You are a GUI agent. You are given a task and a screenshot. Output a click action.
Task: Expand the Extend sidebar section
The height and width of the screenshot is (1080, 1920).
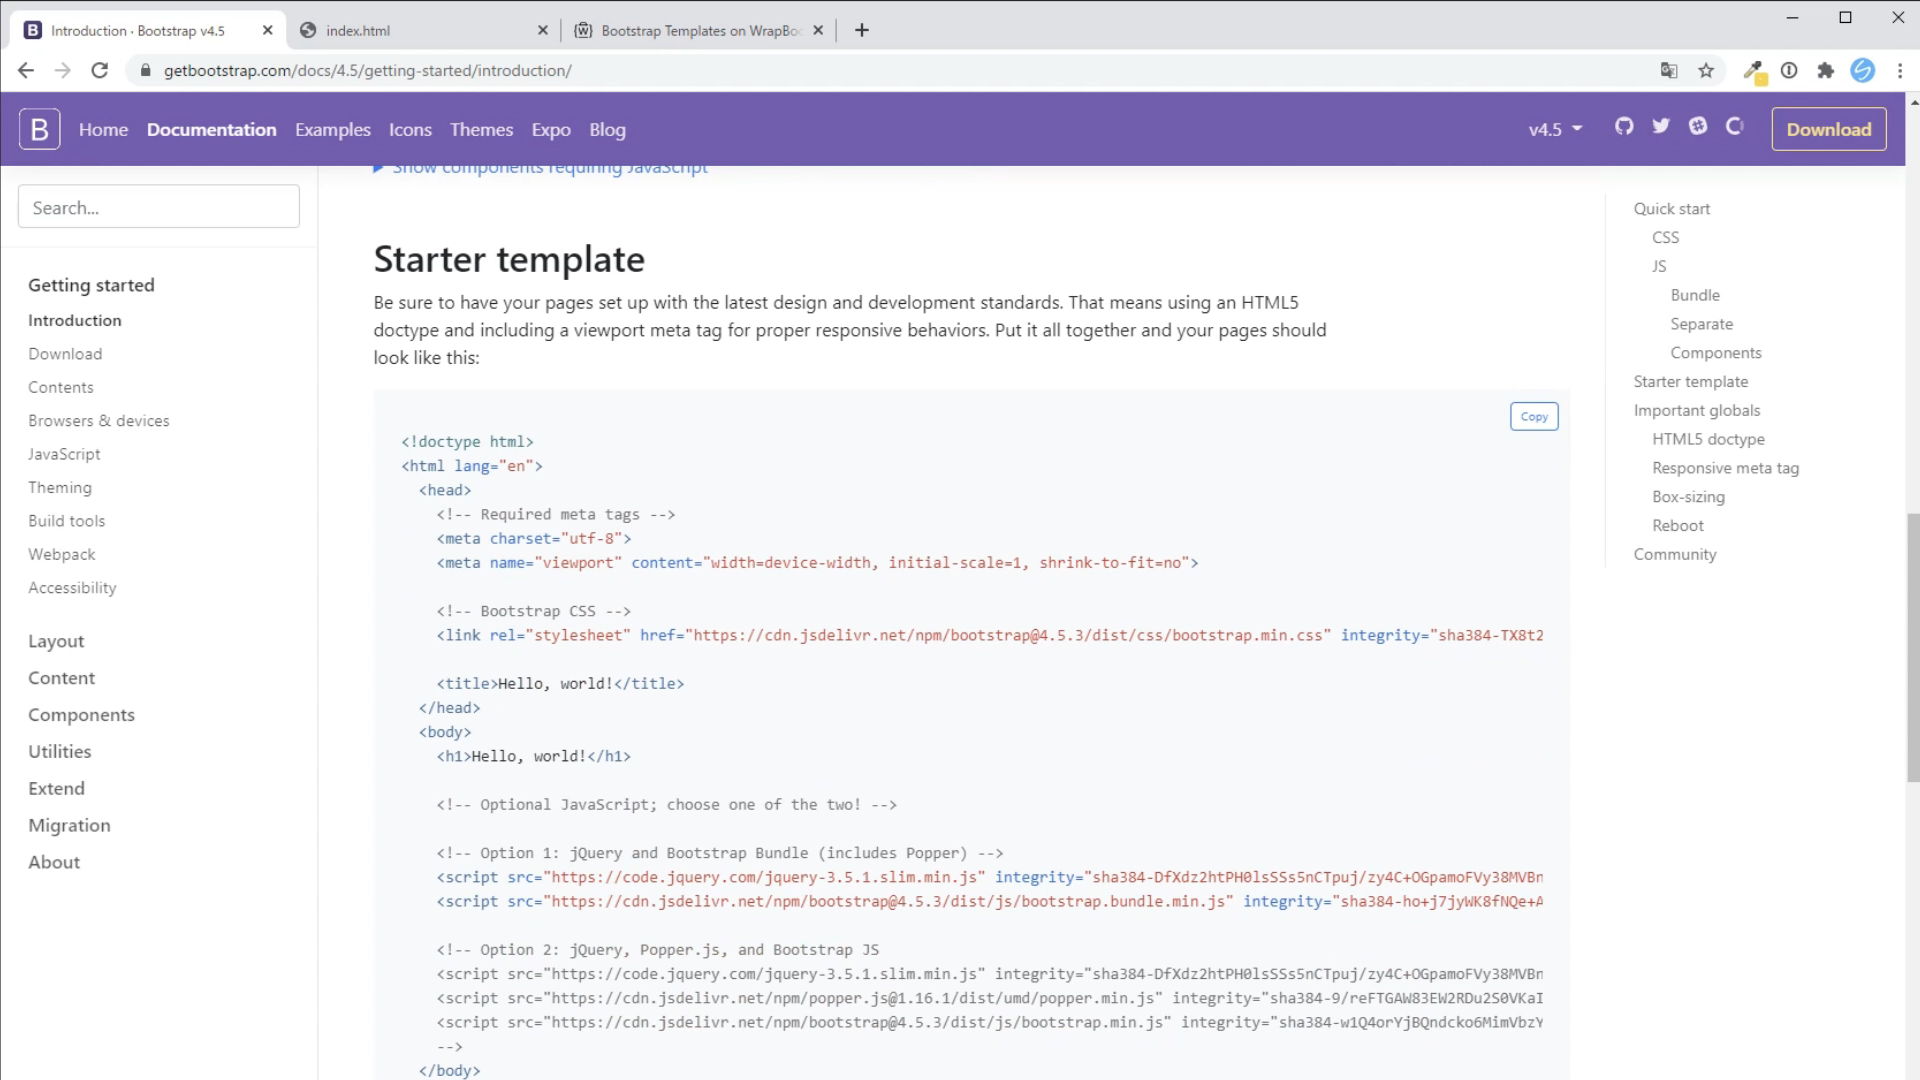coord(57,788)
